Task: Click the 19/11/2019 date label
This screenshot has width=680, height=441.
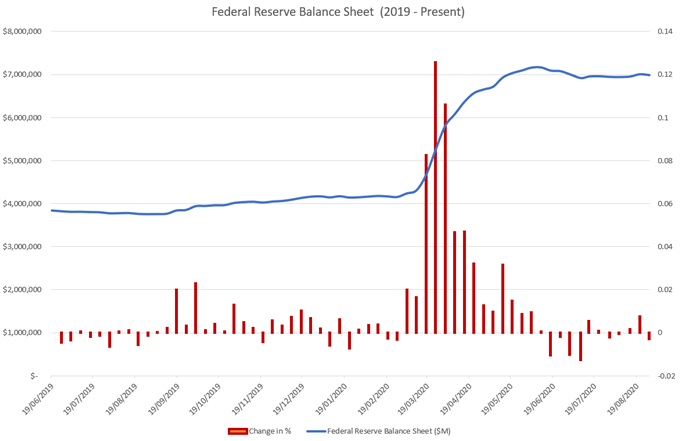Action: (x=247, y=399)
